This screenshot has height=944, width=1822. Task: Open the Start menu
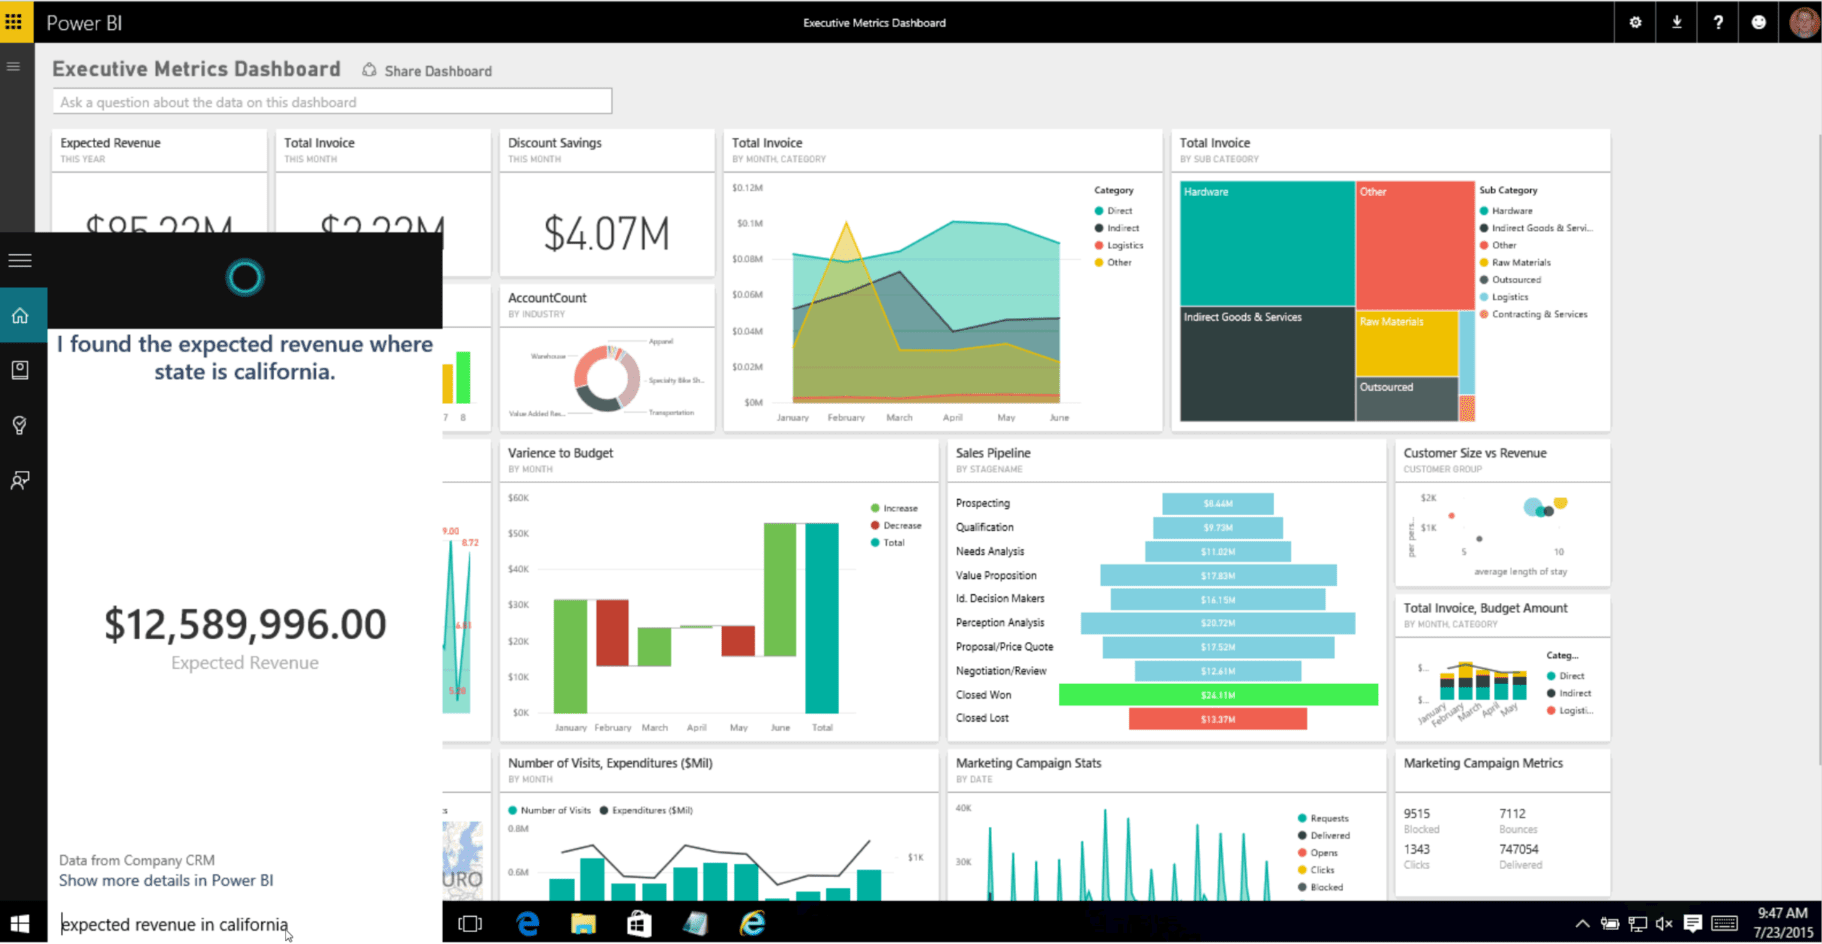click(20, 922)
